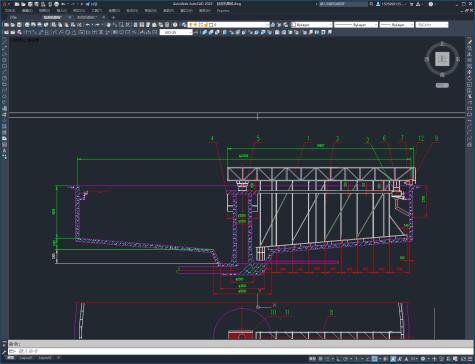Click Clean Screen icon in status bar
The width and height of the screenshot is (475, 364).
point(463,359)
